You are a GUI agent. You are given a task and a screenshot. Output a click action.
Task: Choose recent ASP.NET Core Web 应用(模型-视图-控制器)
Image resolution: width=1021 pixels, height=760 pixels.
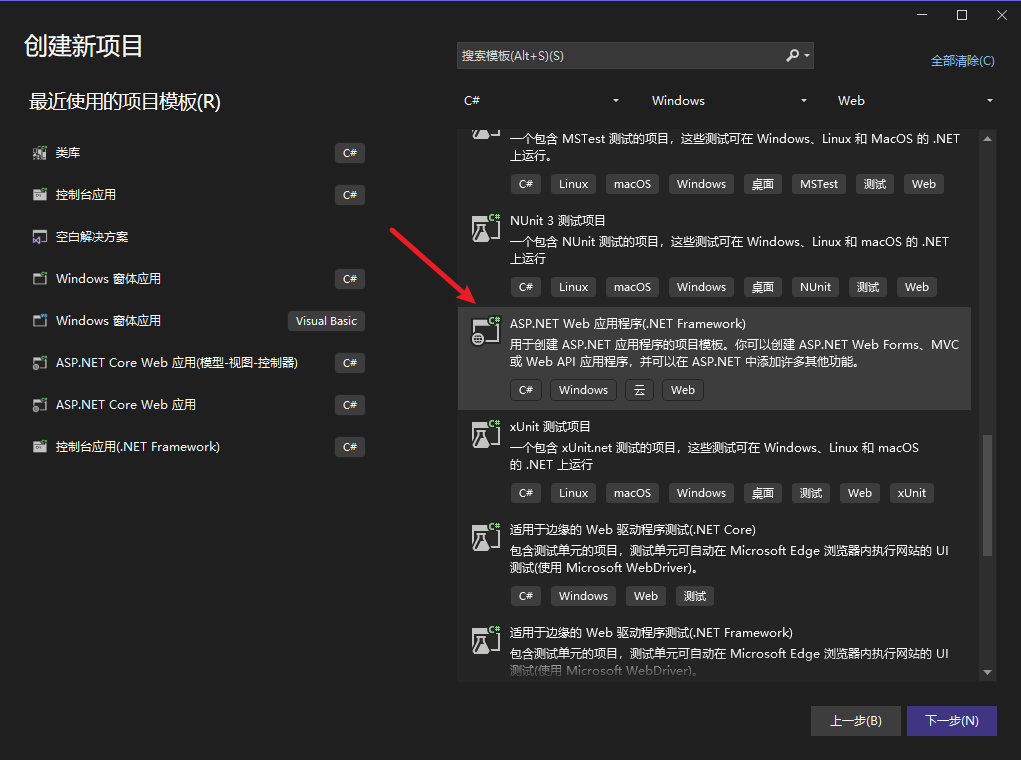click(x=197, y=363)
